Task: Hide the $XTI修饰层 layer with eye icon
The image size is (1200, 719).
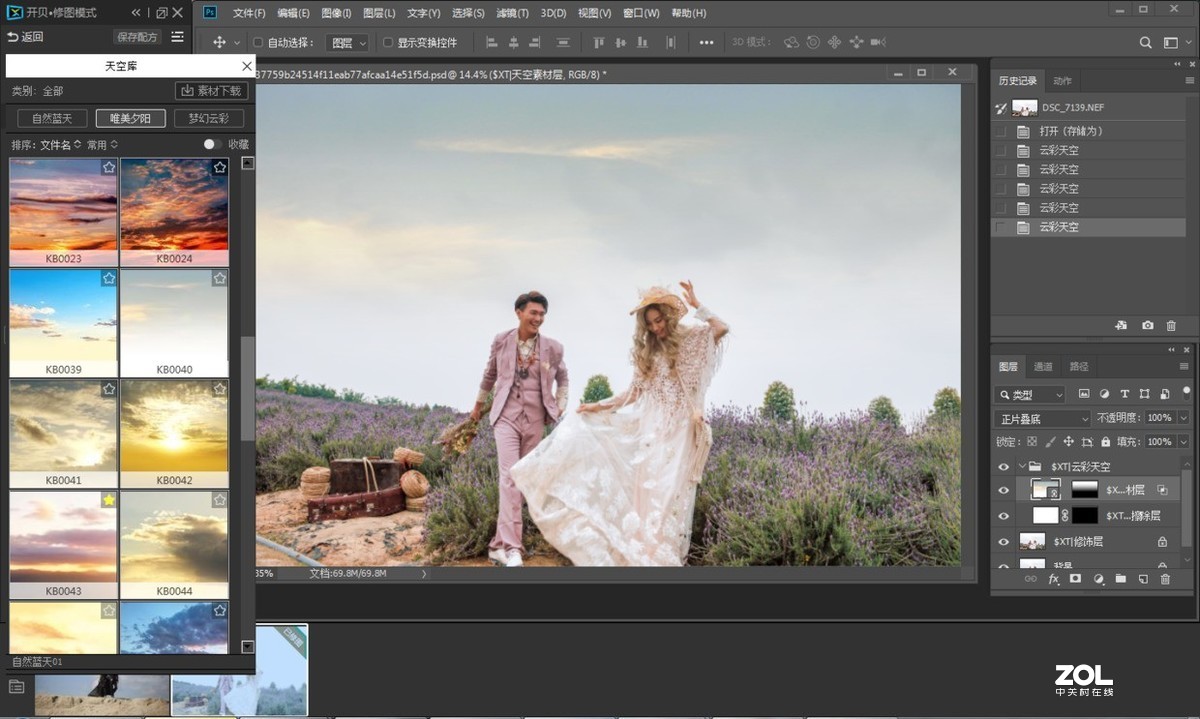Action: (1004, 541)
